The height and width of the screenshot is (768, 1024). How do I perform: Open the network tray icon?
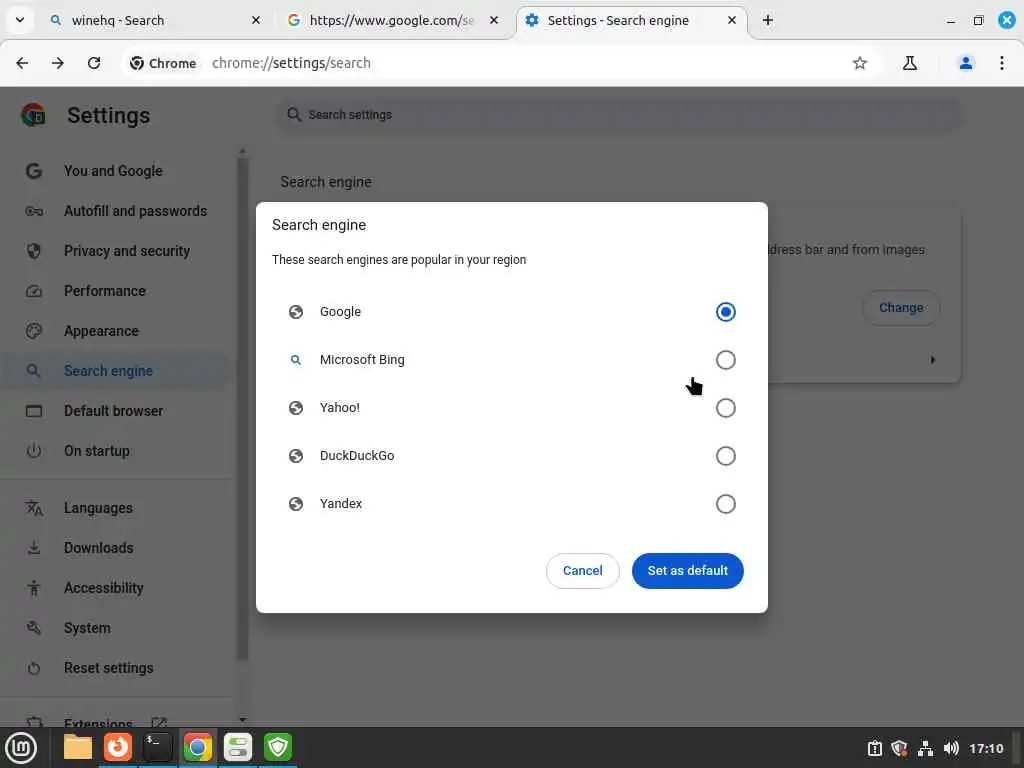pyautogui.click(x=925, y=748)
